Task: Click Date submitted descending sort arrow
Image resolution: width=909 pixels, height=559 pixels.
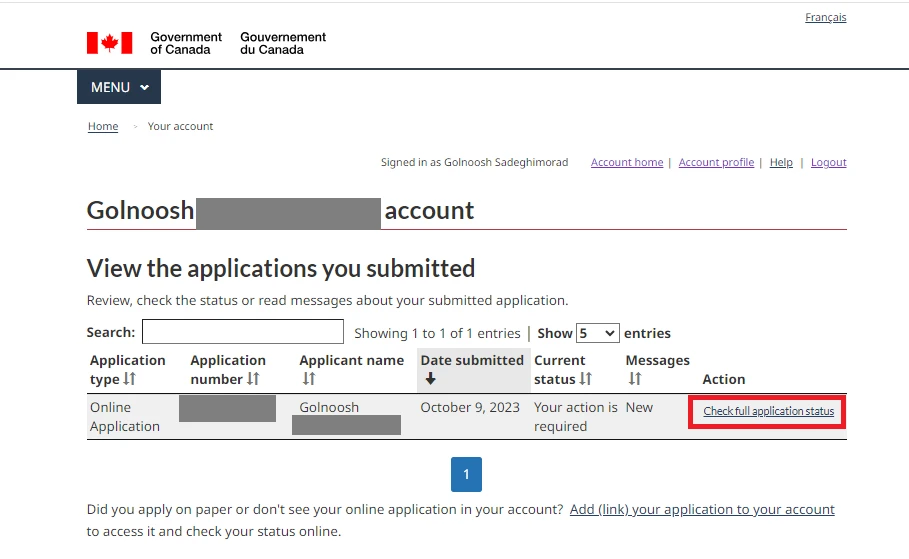Action: (430, 379)
